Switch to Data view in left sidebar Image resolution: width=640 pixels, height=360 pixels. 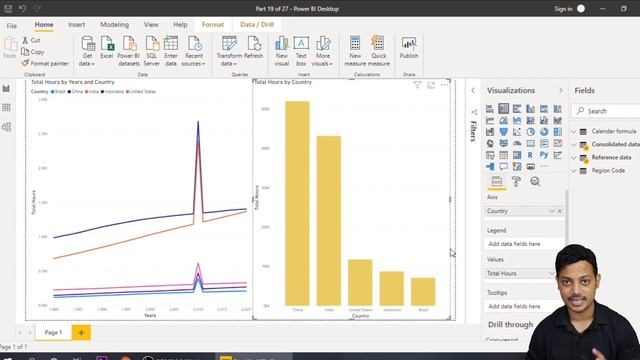[6, 108]
